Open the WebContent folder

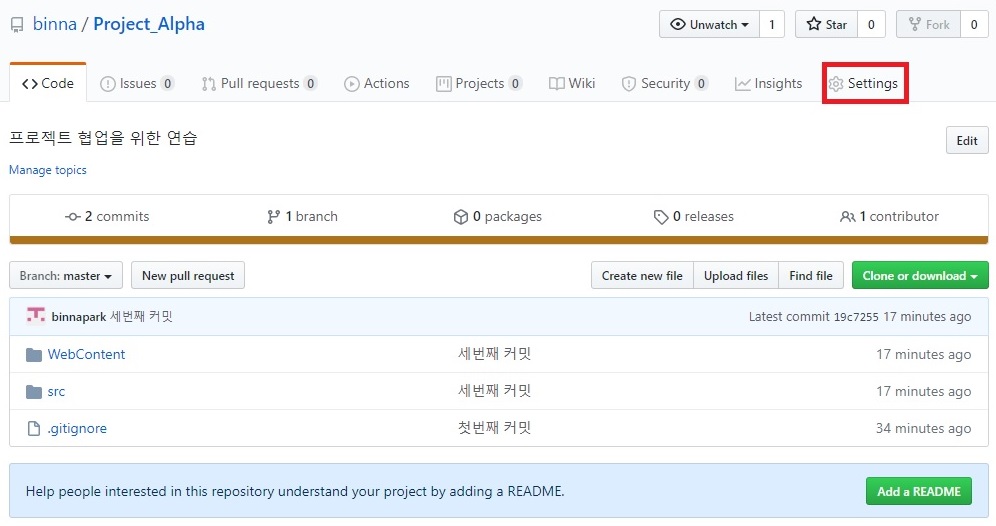point(86,354)
